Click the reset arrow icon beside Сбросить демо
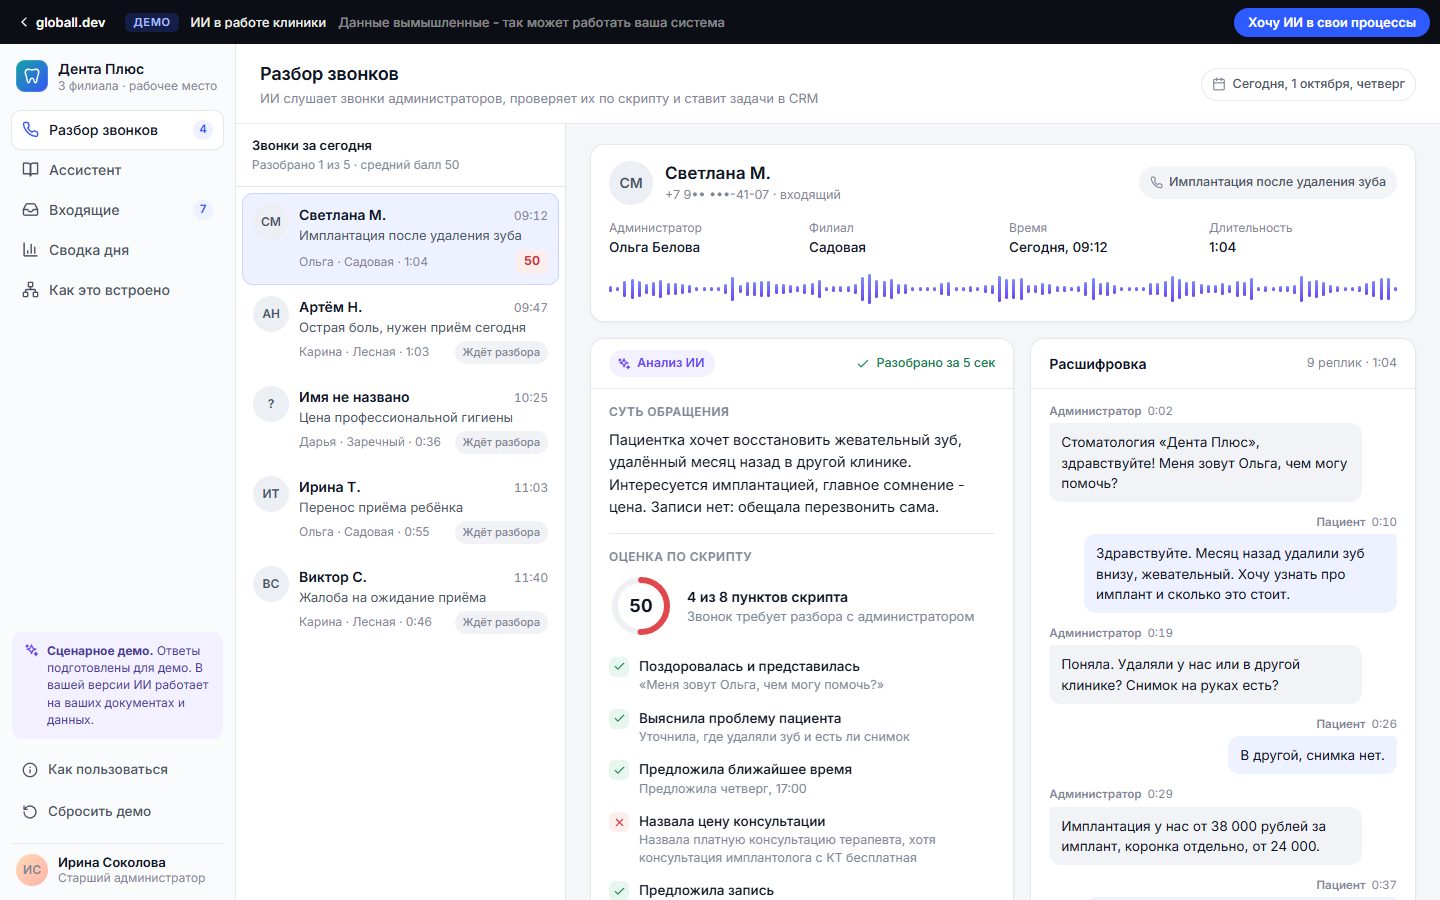The width and height of the screenshot is (1440, 900). pyautogui.click(x=30, y=812)
